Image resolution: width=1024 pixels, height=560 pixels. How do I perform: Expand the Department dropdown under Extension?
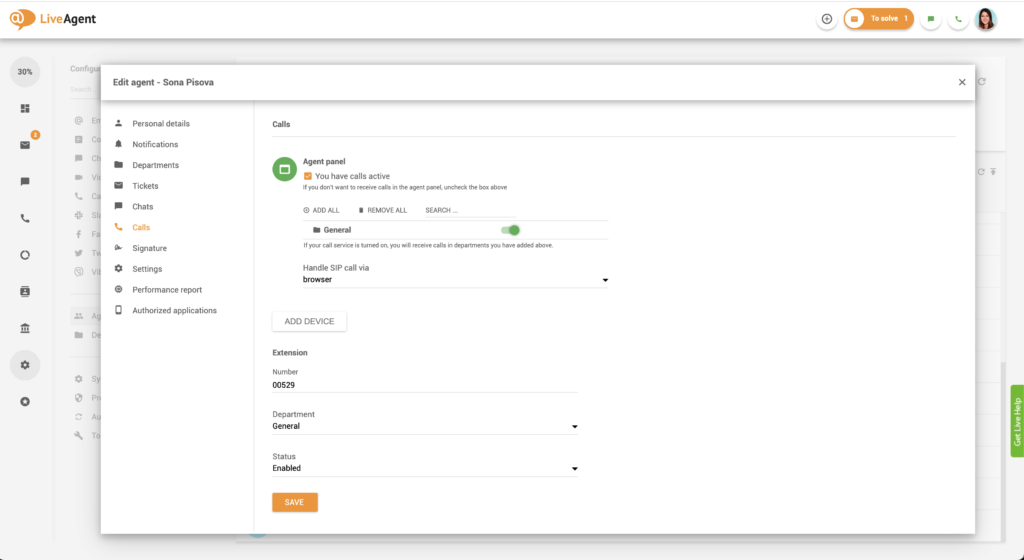(425, 426)
